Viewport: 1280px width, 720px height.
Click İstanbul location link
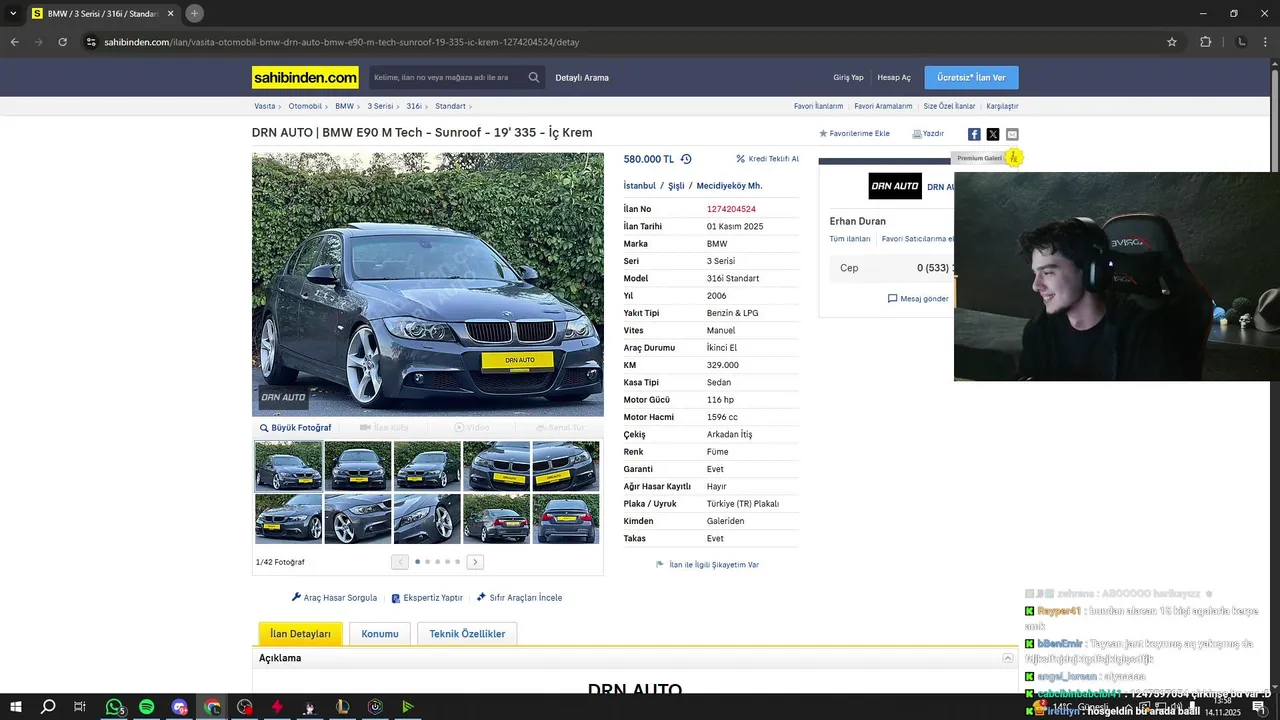pyautogui.click(x=640, y=186)
